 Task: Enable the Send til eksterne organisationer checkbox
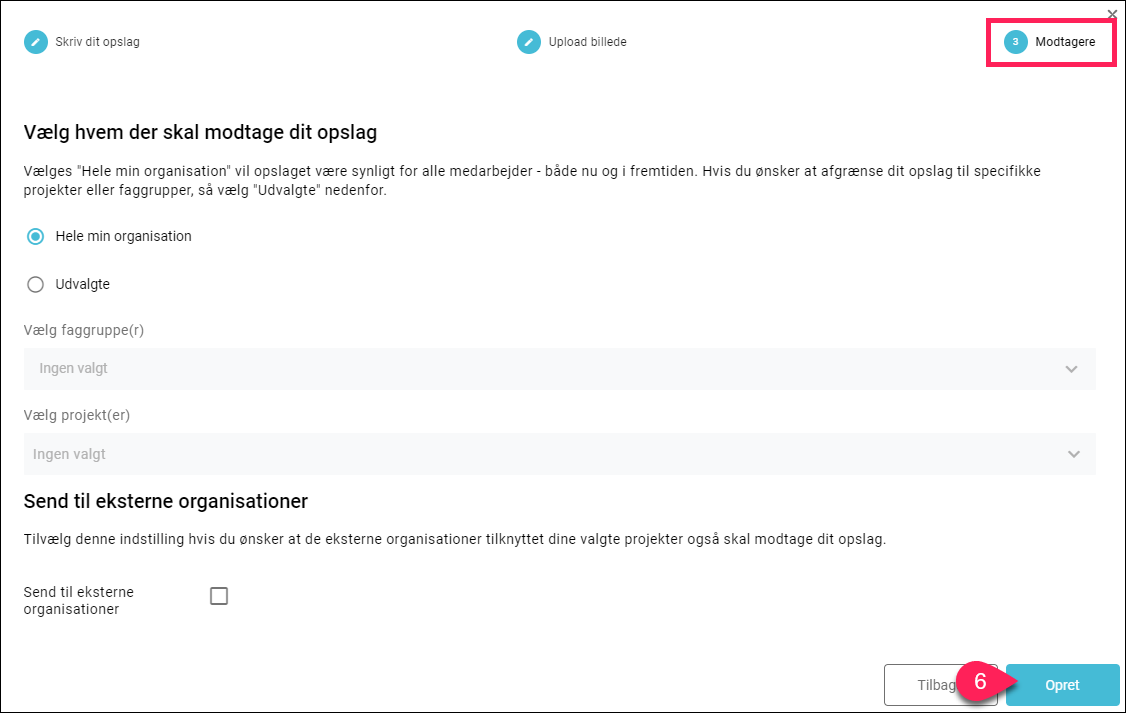pos(219,596)
